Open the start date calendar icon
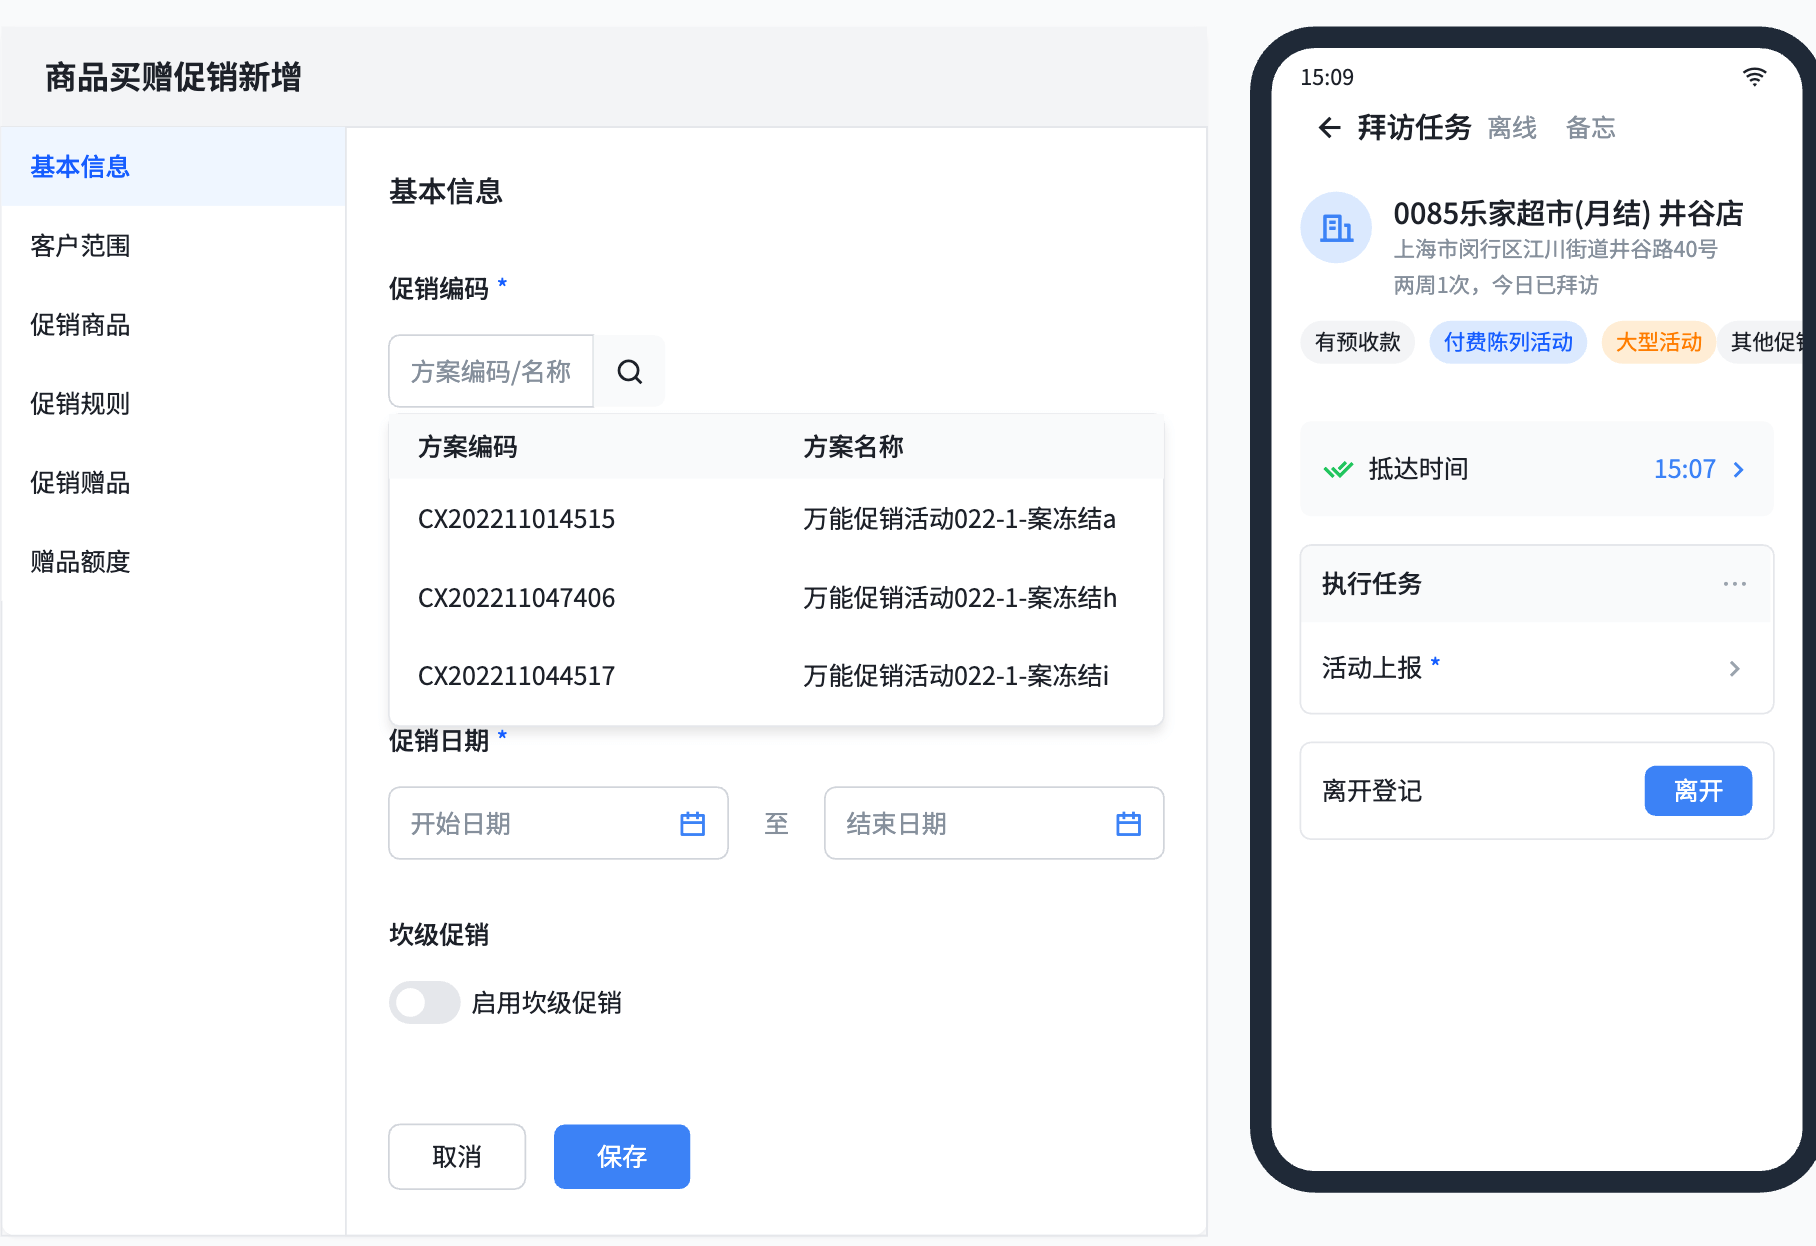 point(692,824)
